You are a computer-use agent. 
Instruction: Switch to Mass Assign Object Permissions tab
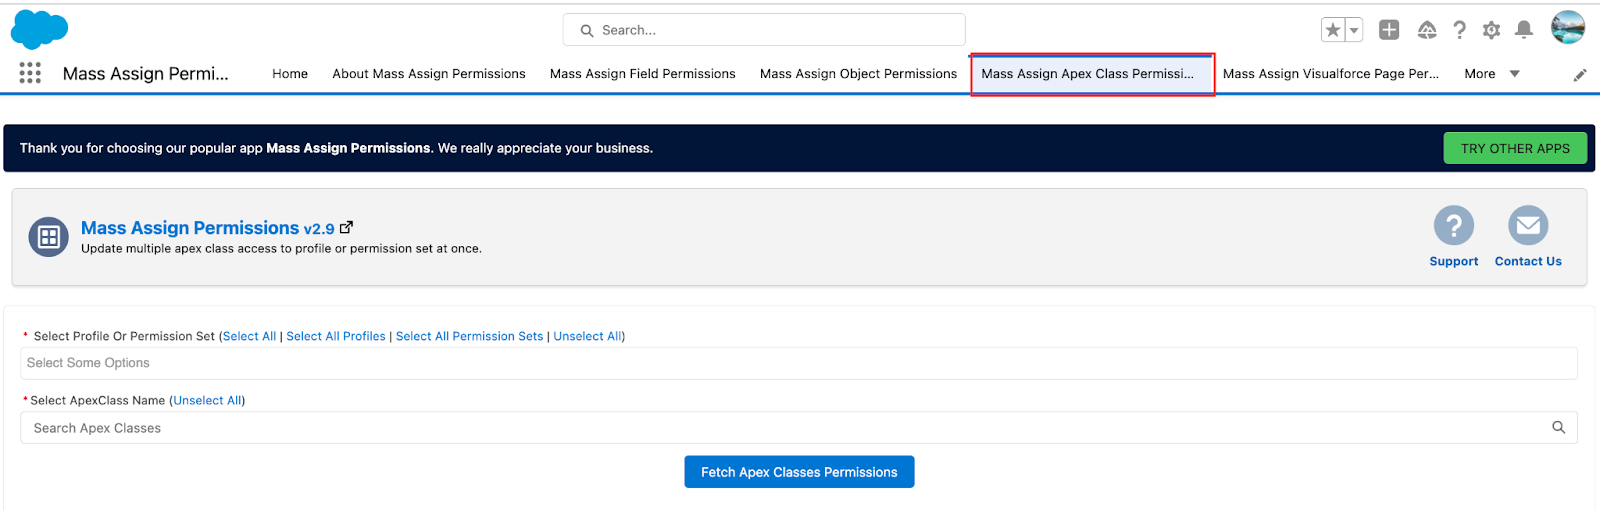click(x=858, y=74)
